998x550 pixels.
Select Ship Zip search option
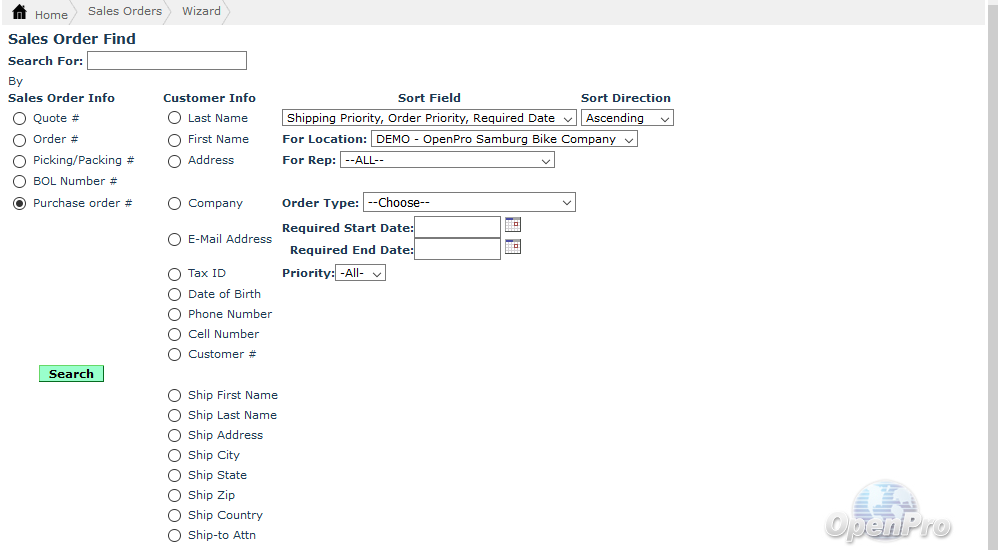click(x=175, y=496)
